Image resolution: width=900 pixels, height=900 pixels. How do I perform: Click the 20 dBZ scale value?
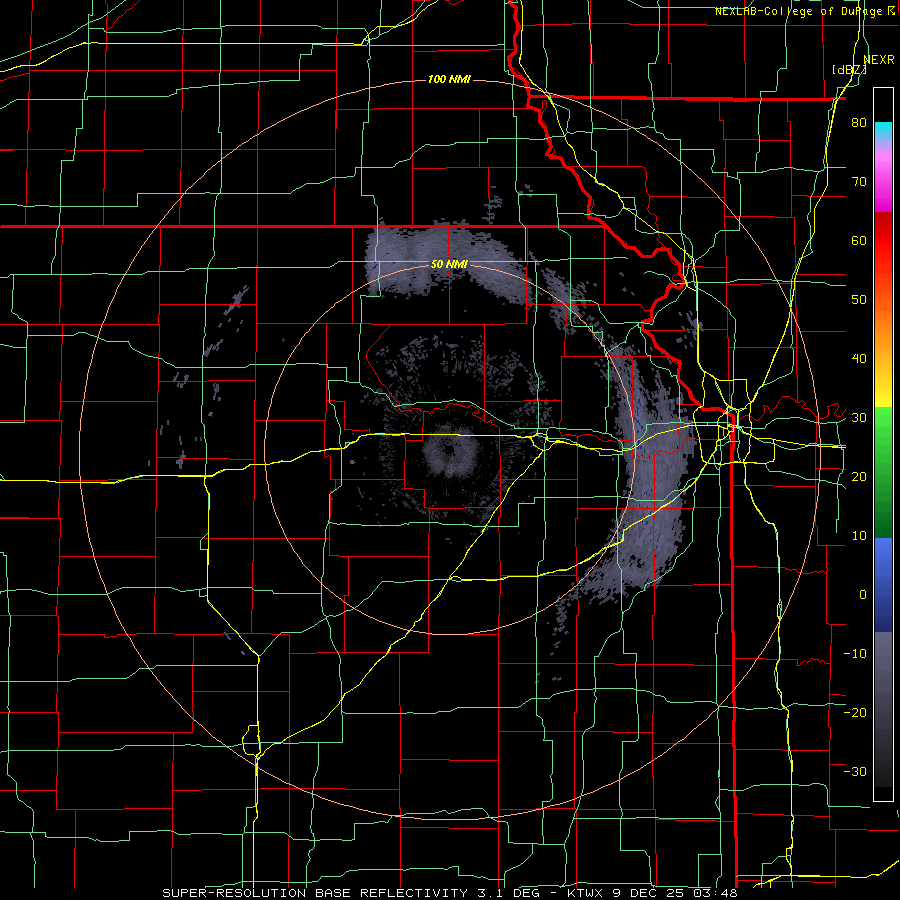[x=859, y=476]
